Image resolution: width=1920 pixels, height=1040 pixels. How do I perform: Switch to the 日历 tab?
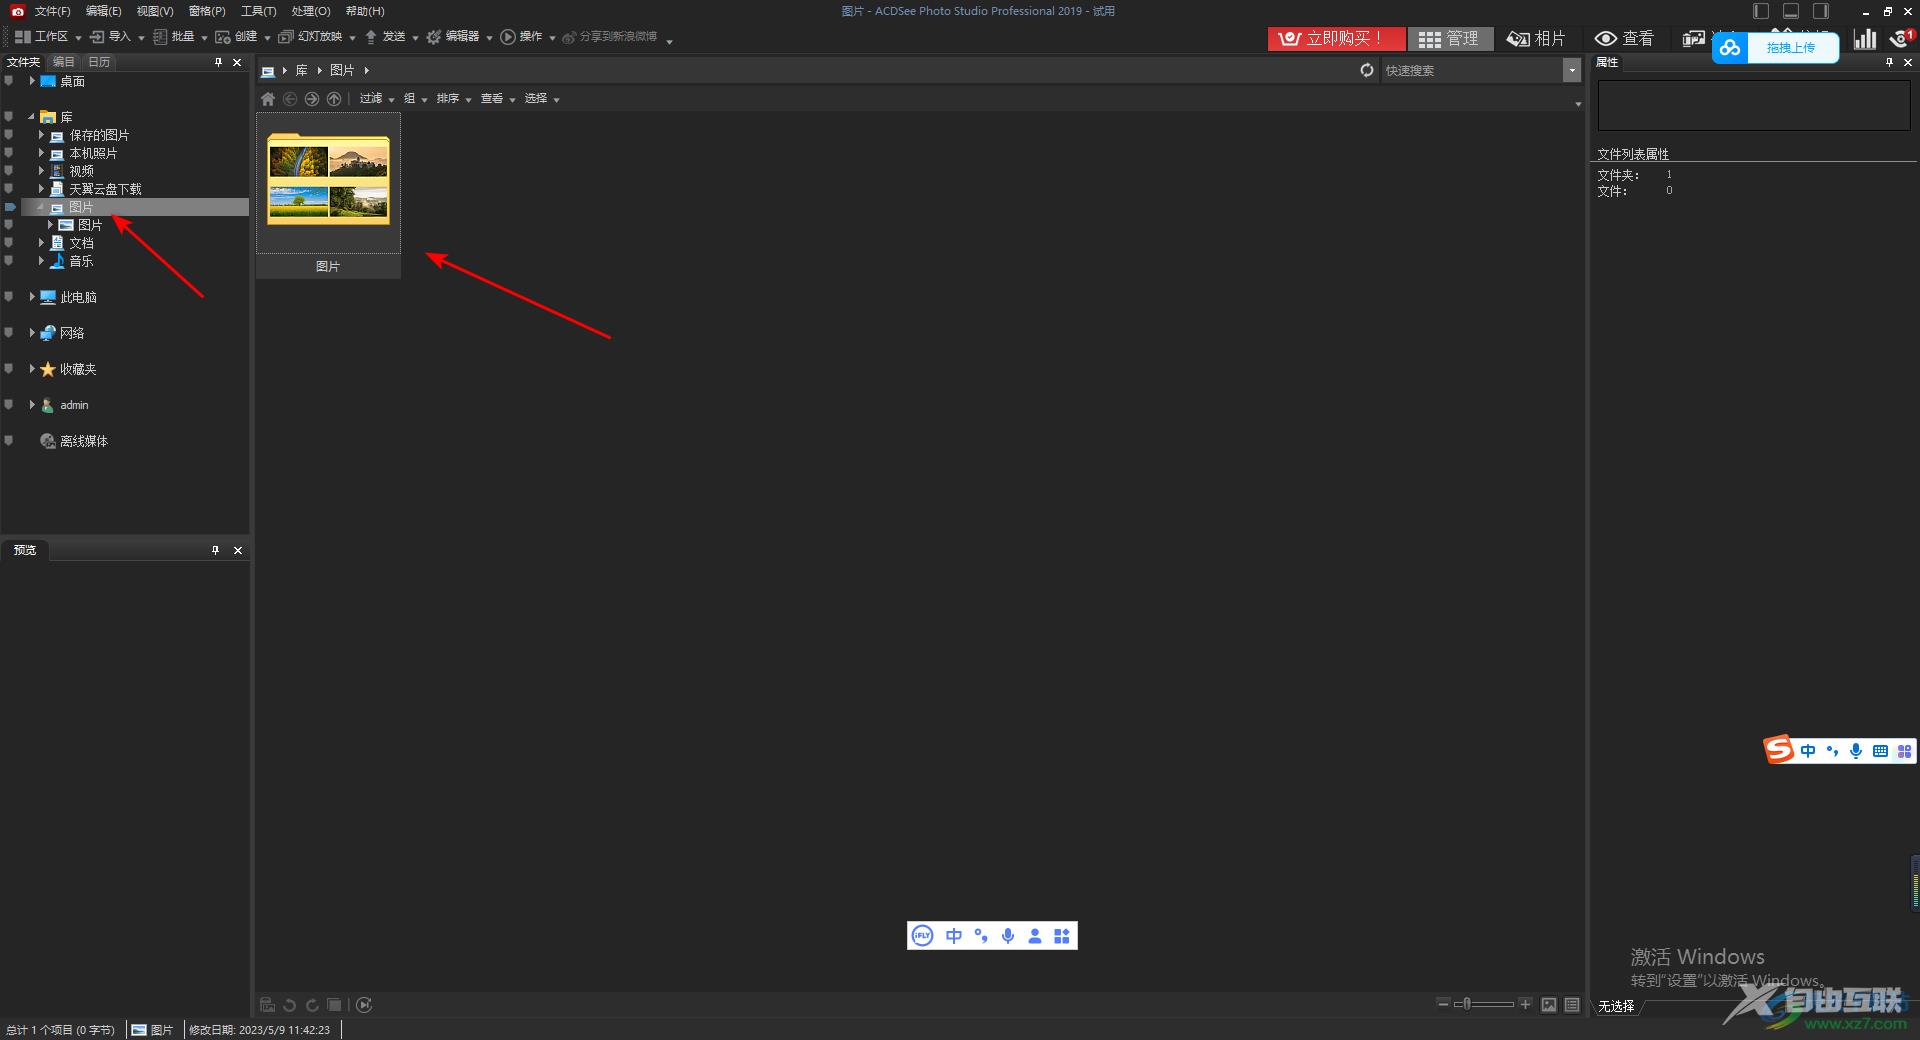tap(99, 62)
